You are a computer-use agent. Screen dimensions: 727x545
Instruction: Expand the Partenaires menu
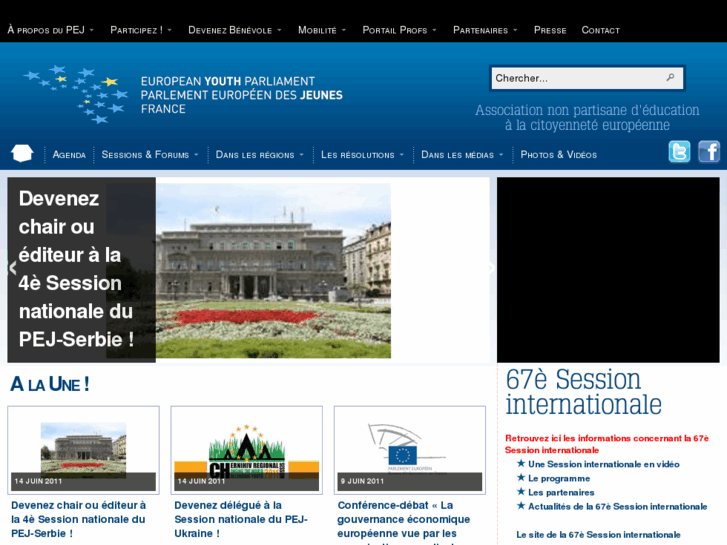485,30
